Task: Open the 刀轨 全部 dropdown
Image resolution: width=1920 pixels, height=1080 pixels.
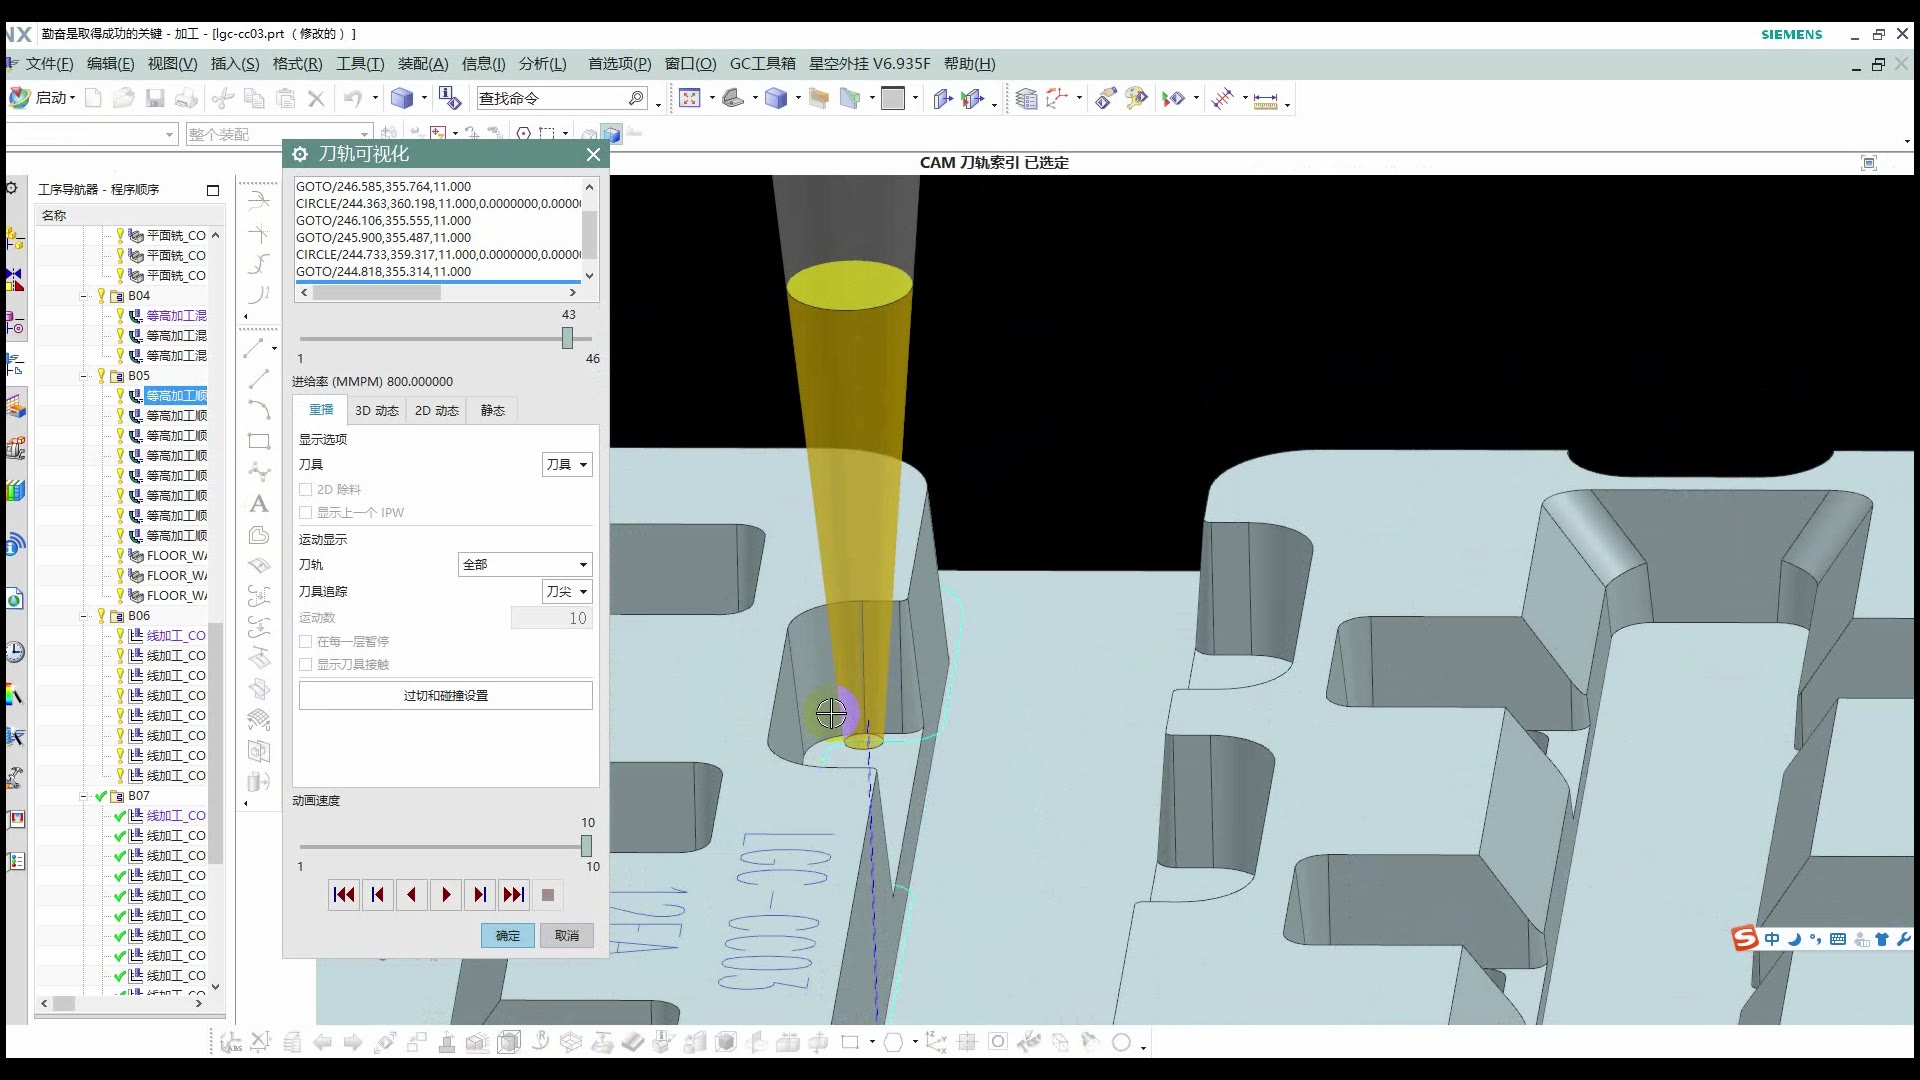Action: coord(525,565)
